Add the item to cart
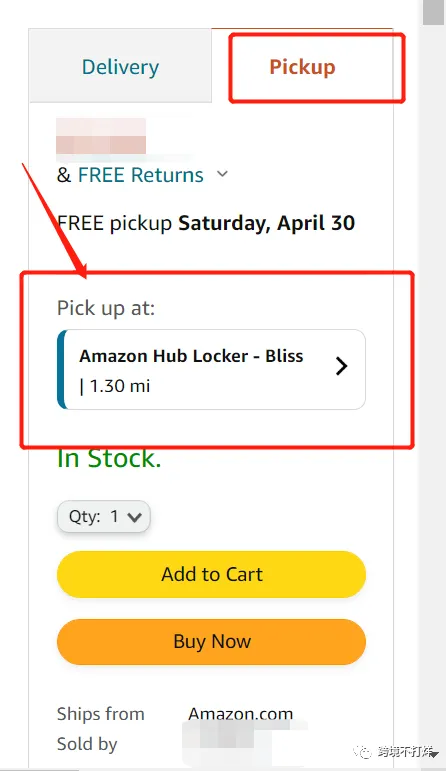Screen dimensions: 446x771 click(211, 574)
